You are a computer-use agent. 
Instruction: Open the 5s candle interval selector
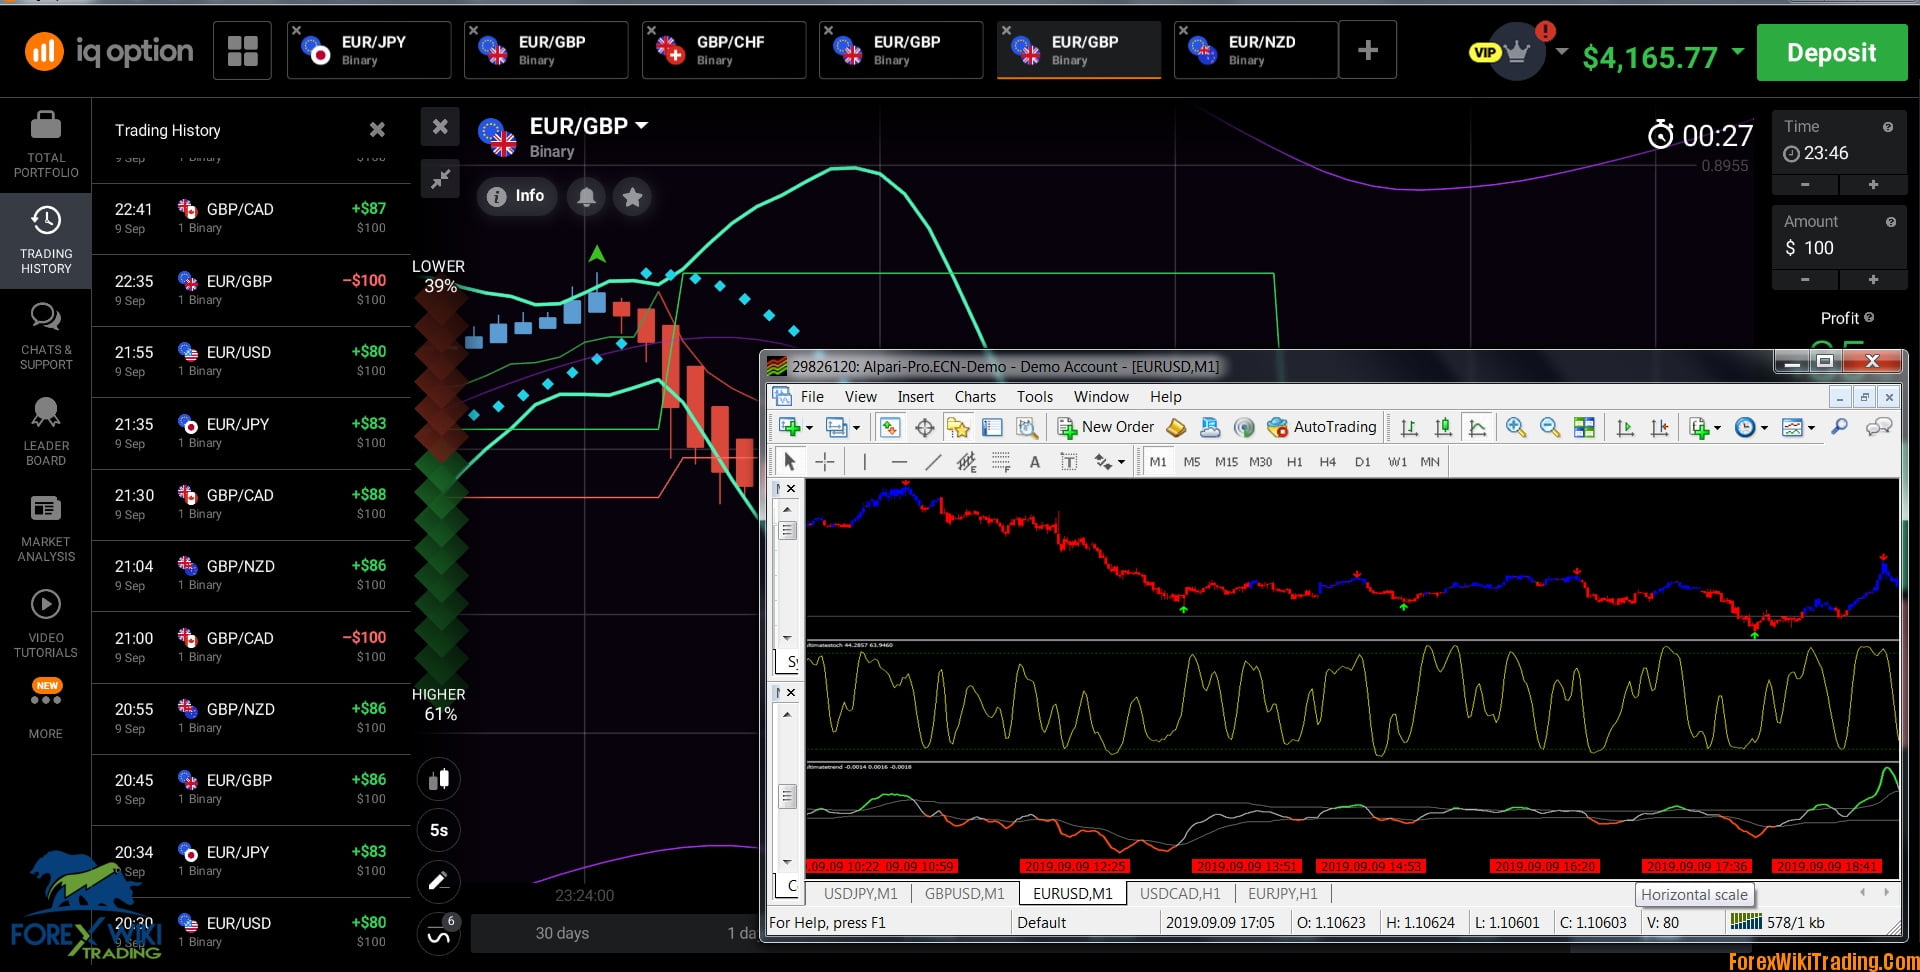[x=439, y=830]
